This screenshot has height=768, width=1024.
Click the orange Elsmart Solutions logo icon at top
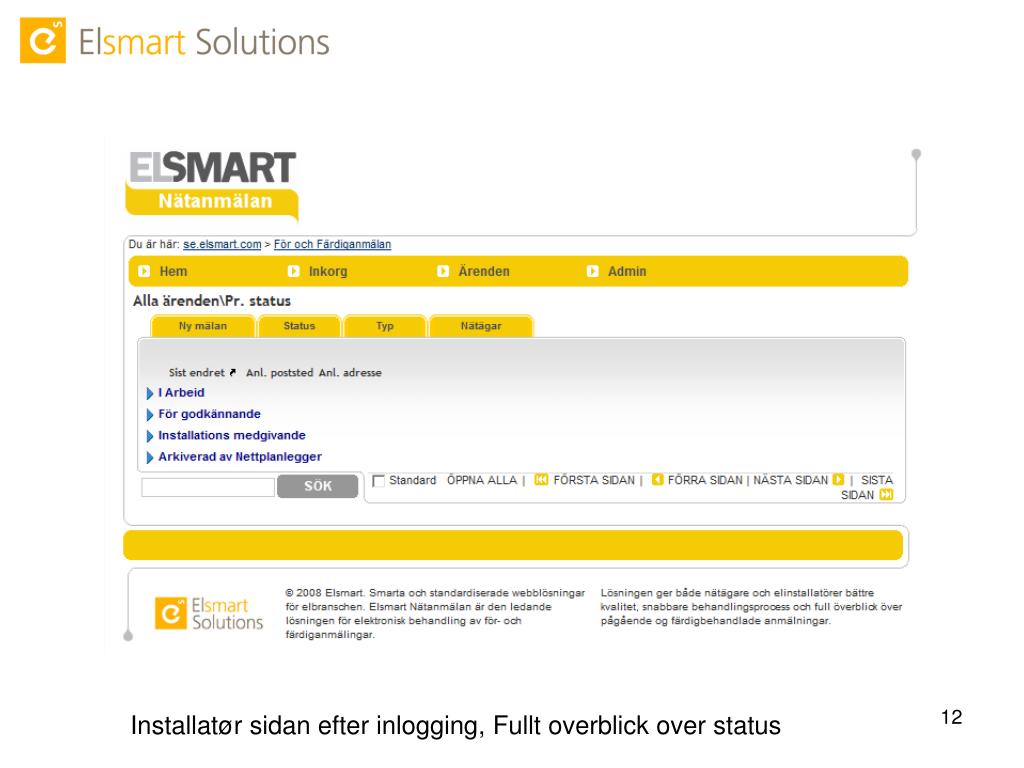coord(42,40)
